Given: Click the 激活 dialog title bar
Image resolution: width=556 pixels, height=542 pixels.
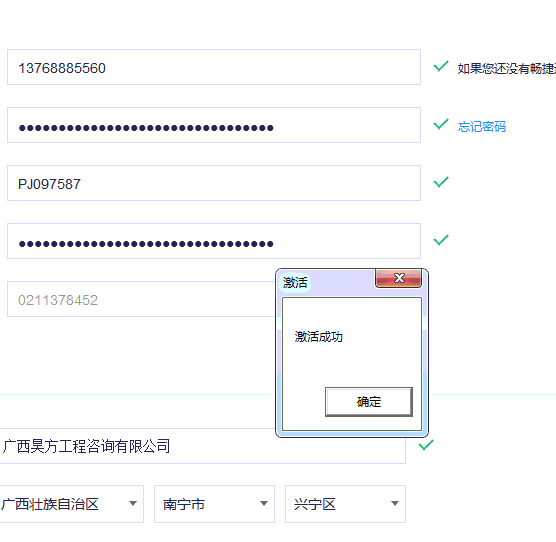Looking at the screenshot, I should (326, 283).
